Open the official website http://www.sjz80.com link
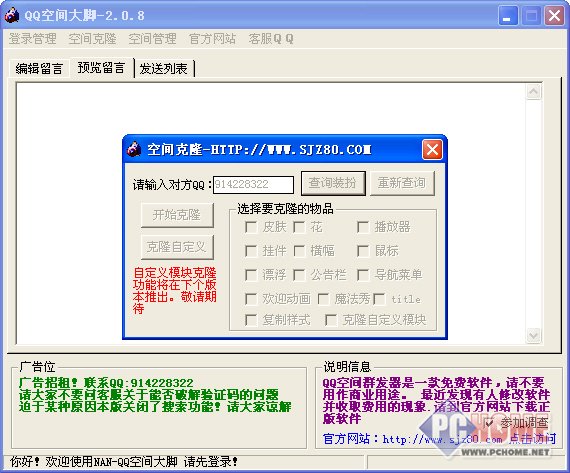This screenshot has width=570, height=473. pyautogui.click(x=442, y=439)
